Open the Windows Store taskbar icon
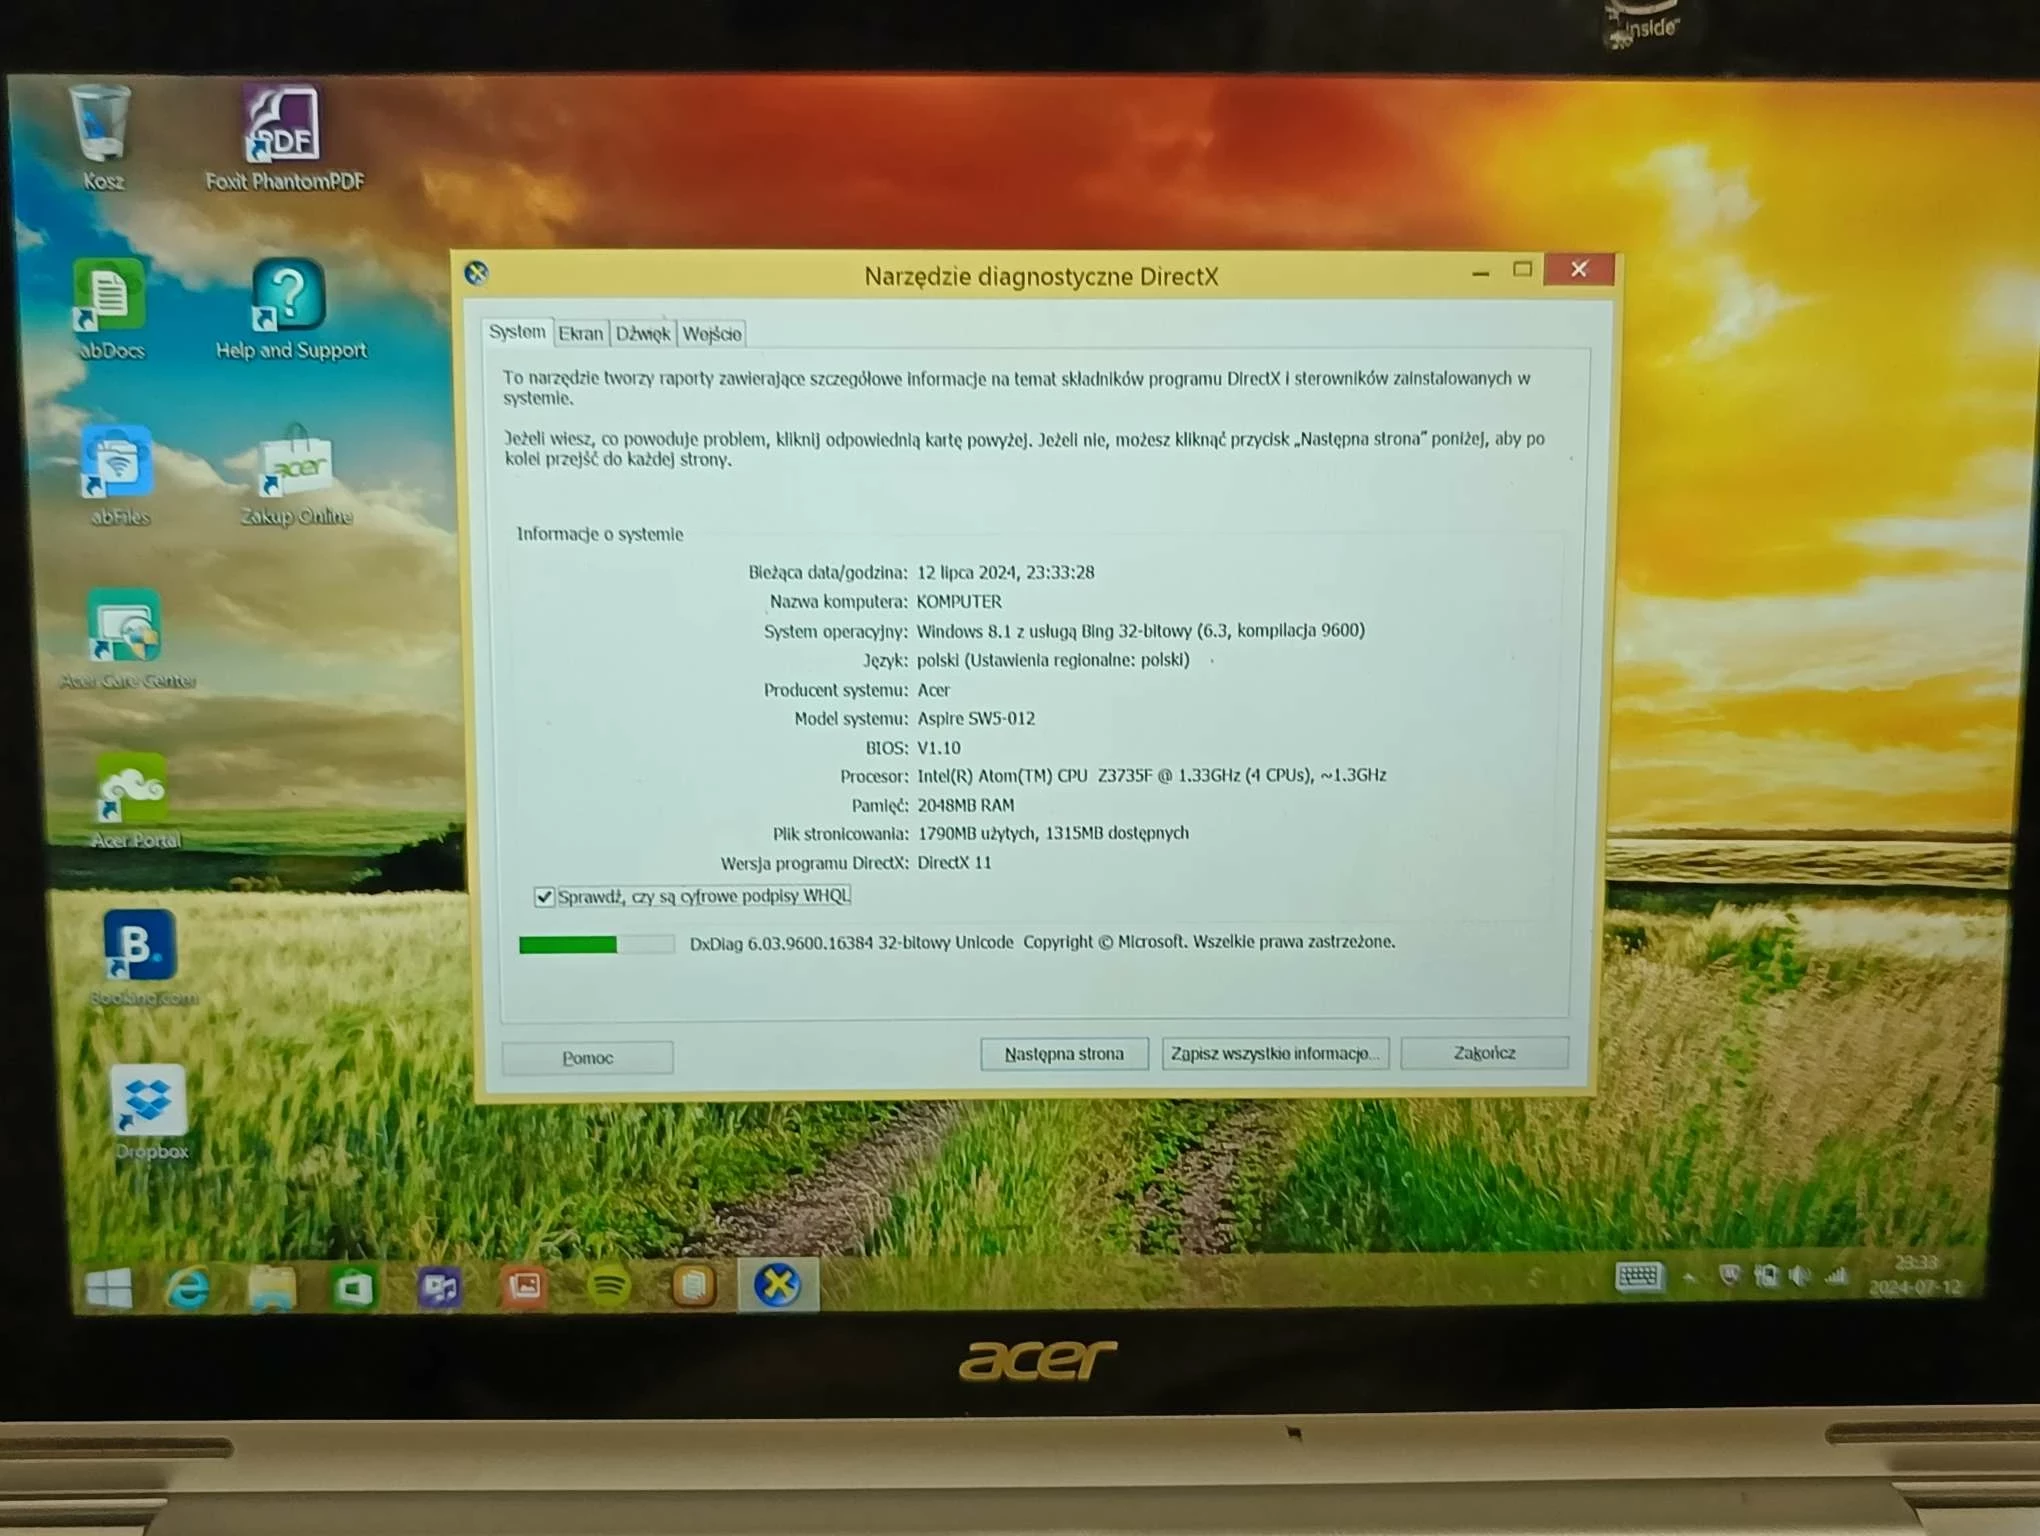The height and width of the screenshot is (1536, 2040). pos(353,1287)
